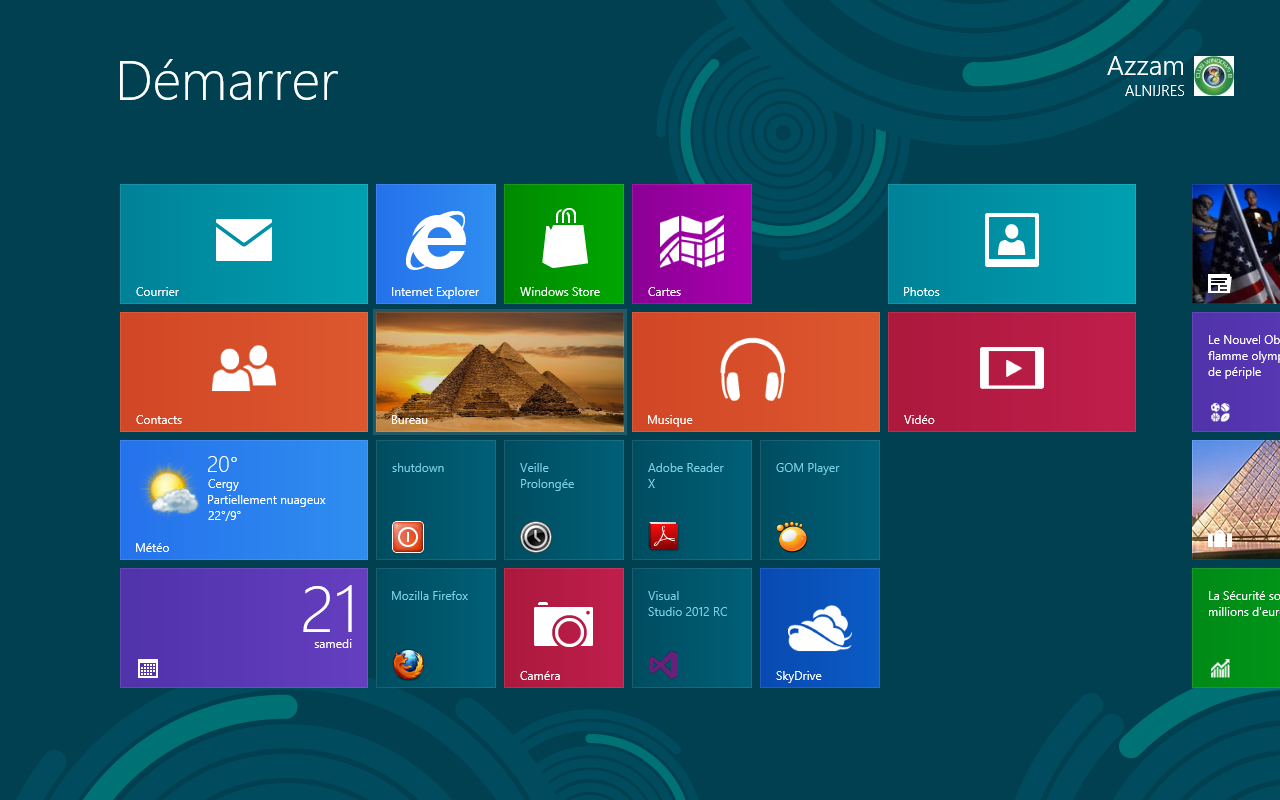
Task: Click the 'Visual Studio 2012 RC' text
Action: (687, 604)
